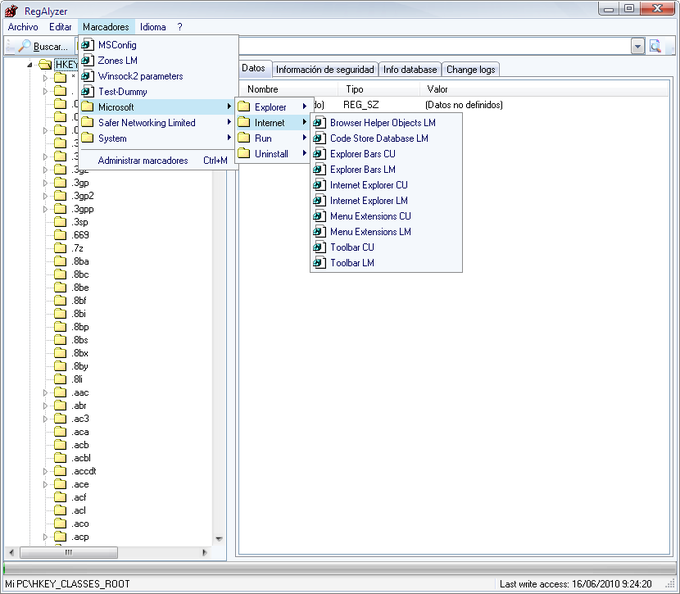680x594 pixels.
Task: Click the Buscar search toolbar button
Action: coord(42,46)
